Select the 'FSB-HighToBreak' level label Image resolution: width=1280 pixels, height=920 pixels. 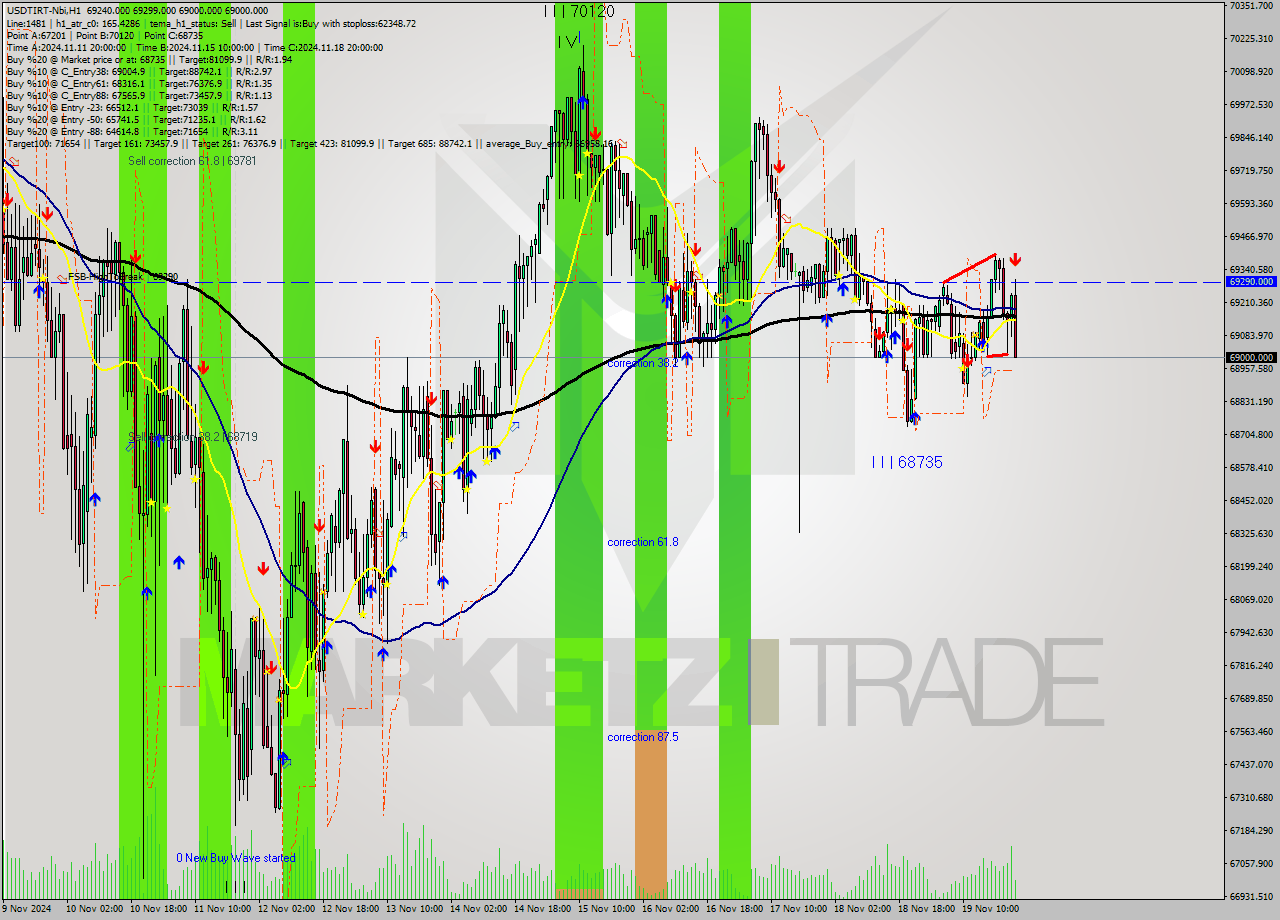point(123,276)
